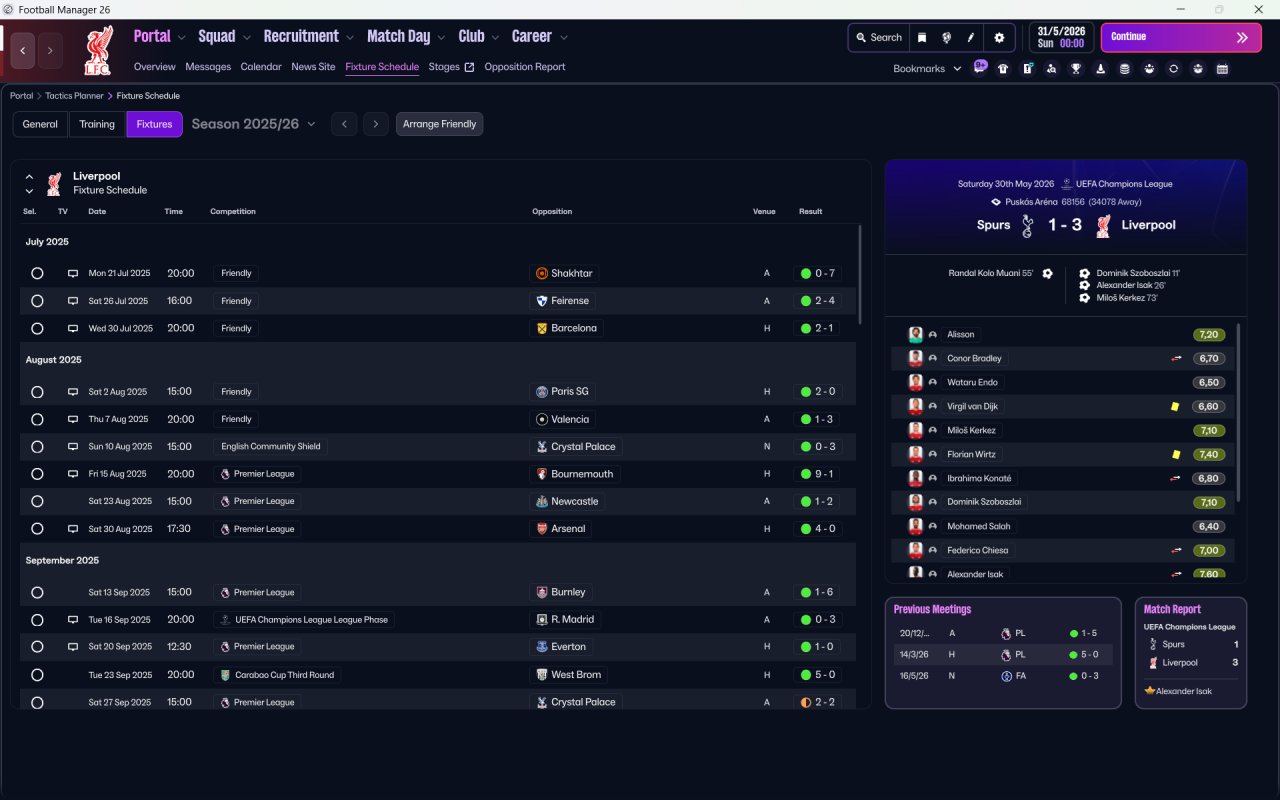Expand the Portal menu chevron

point(181,37)
